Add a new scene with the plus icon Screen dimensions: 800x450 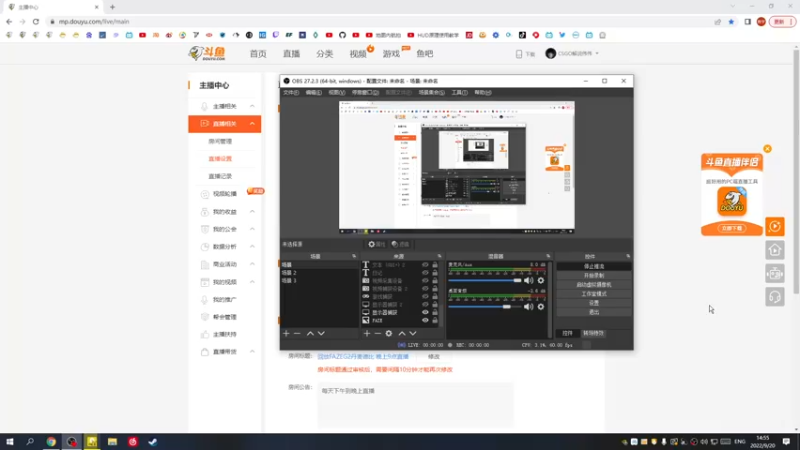pos(286,333)
